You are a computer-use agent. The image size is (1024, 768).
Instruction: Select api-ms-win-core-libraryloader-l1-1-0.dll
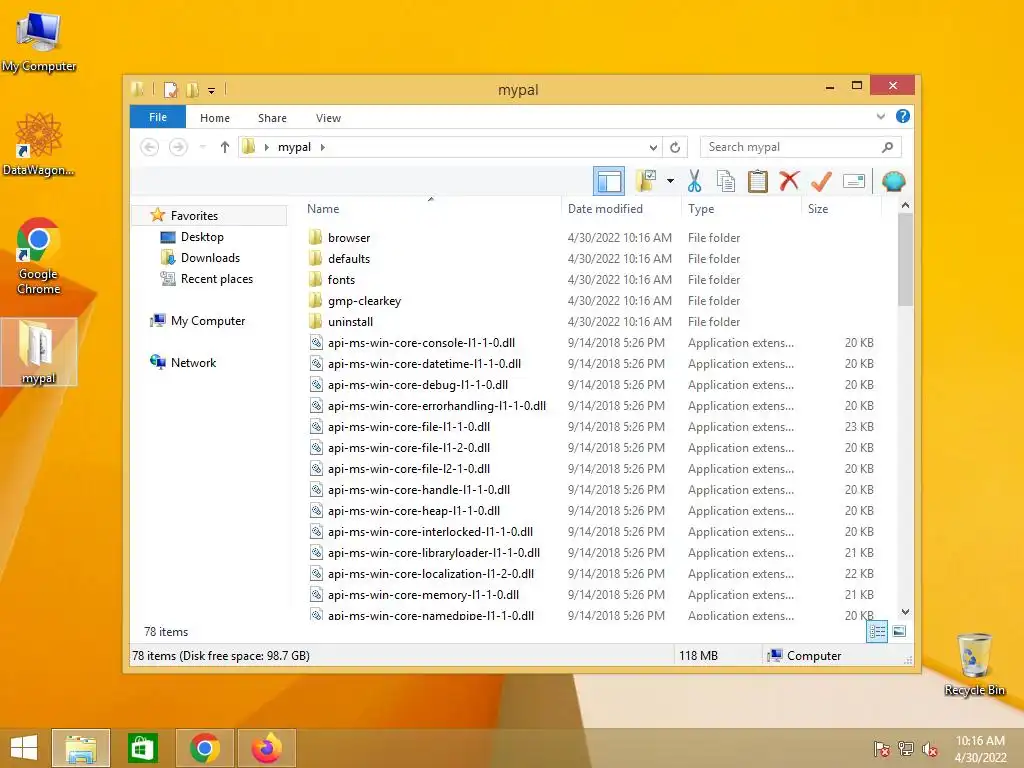pyautogui.click(x=434, y=552)
